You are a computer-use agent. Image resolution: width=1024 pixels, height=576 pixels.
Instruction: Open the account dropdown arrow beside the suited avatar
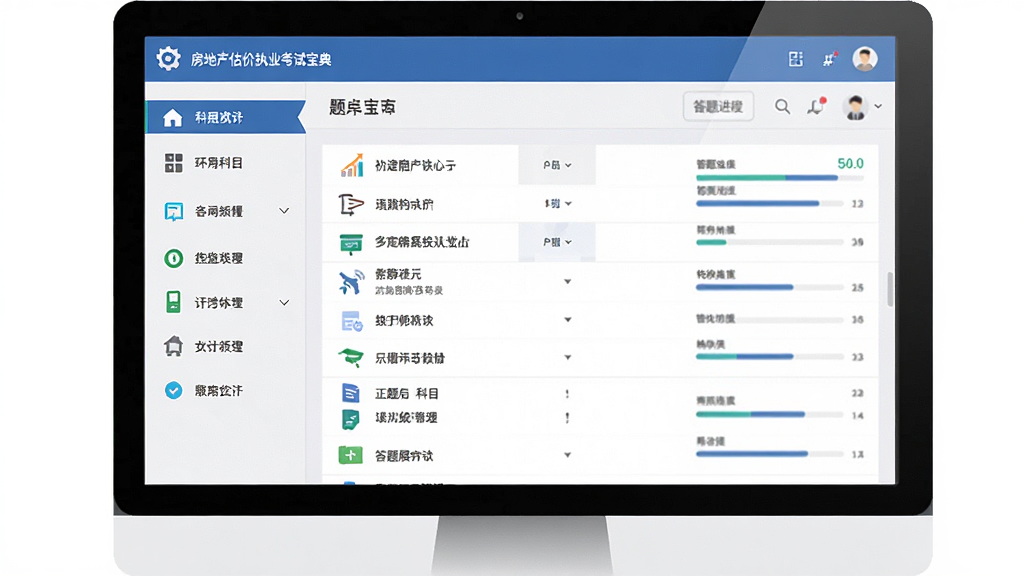878,106
